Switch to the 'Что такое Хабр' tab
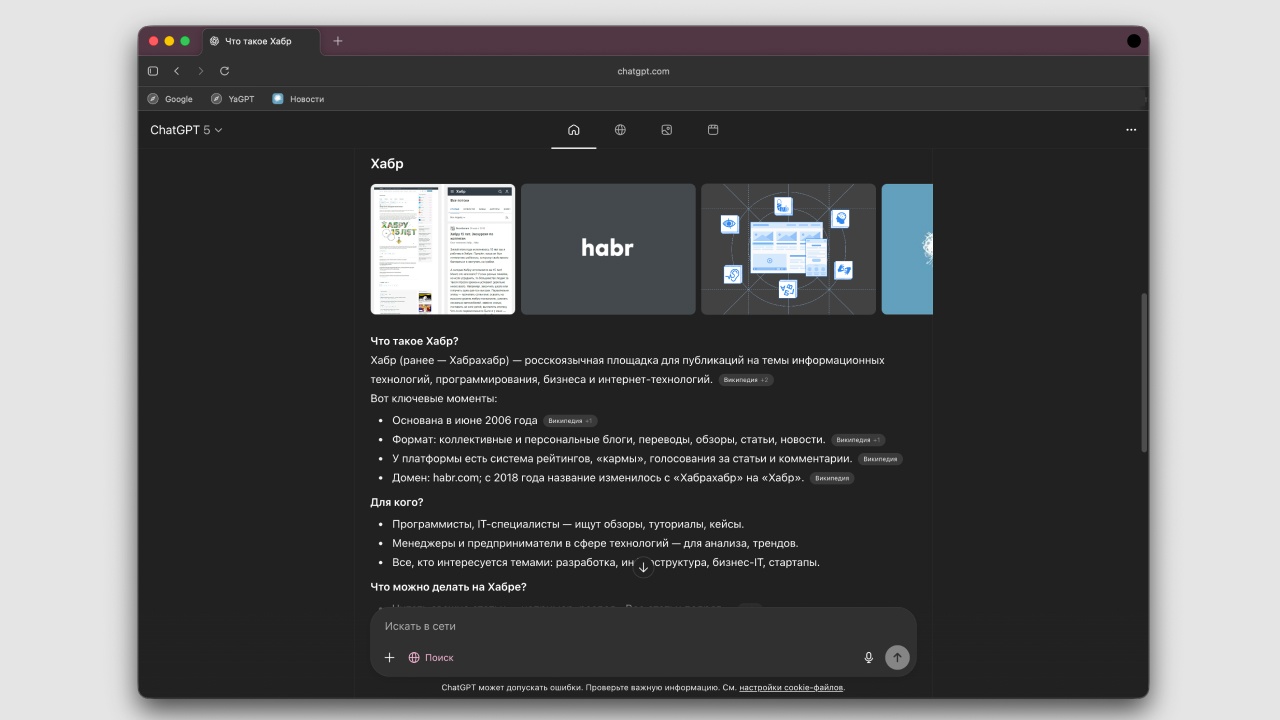The height and width of the screenshot is (720, 1280). tap(262, 41)
